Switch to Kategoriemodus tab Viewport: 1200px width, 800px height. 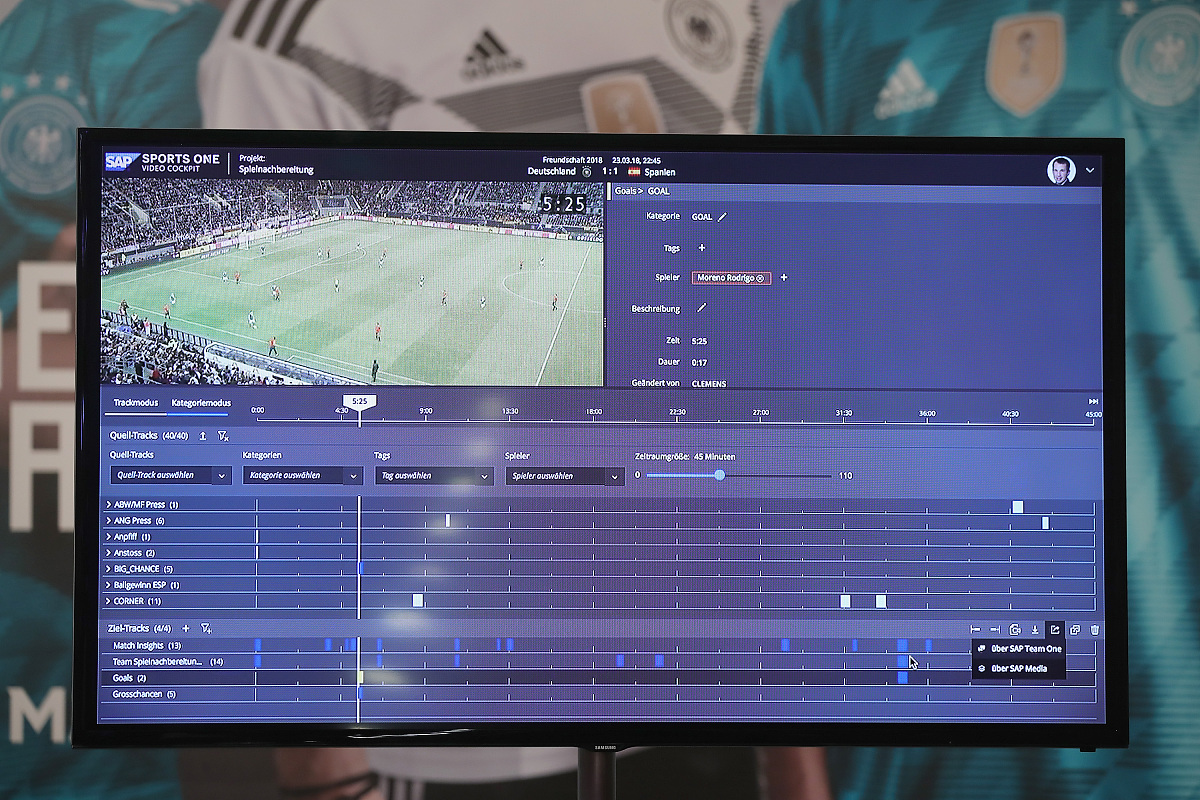201,403
